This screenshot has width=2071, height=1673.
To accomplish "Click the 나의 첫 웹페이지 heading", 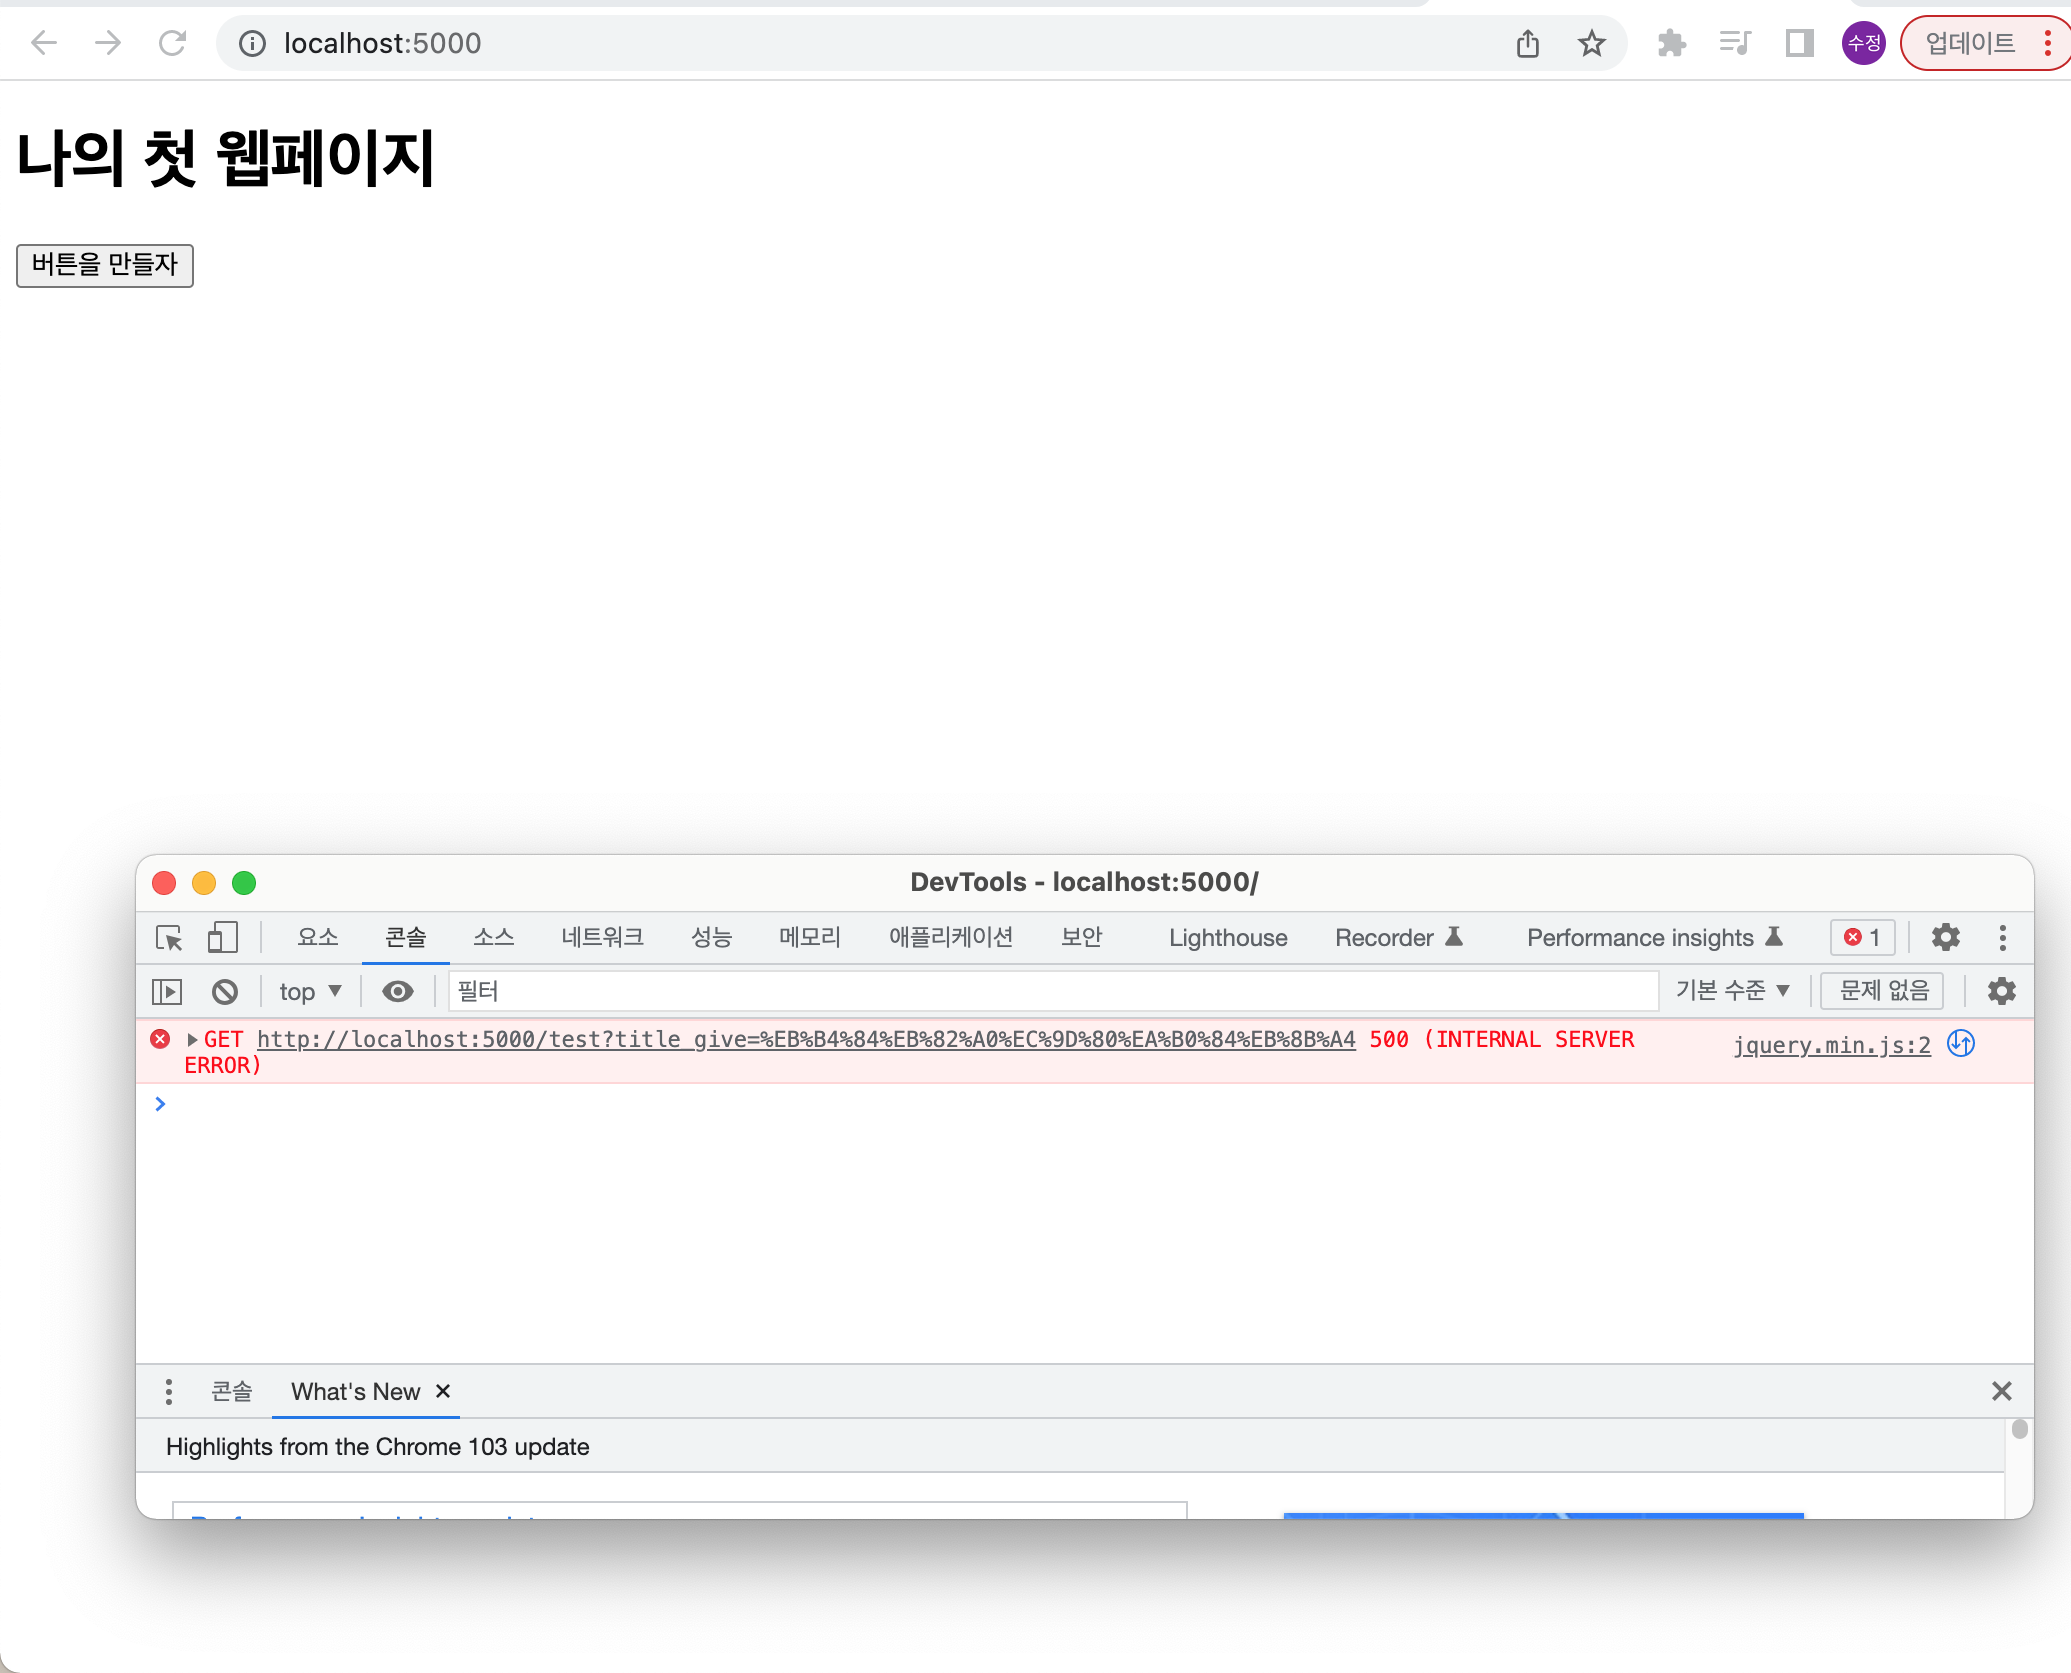I will 226,159.
